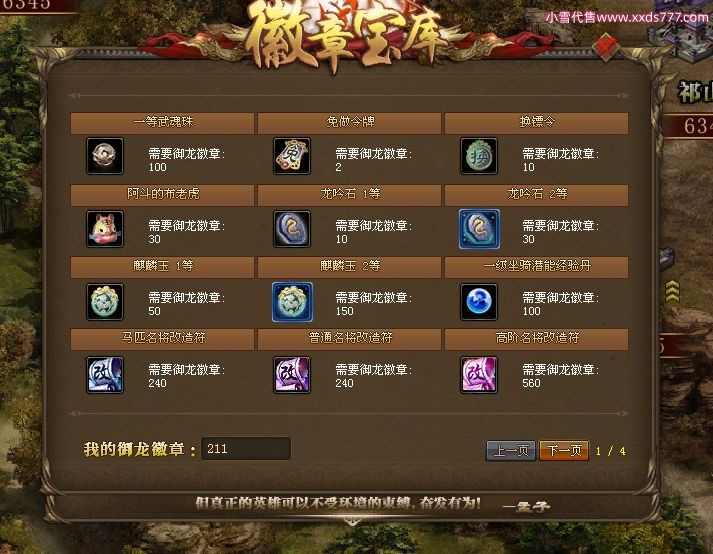Open the 高阶名将改造符 item header
The width and height of the screenshot is (713, 554).
tap(537, 338)
